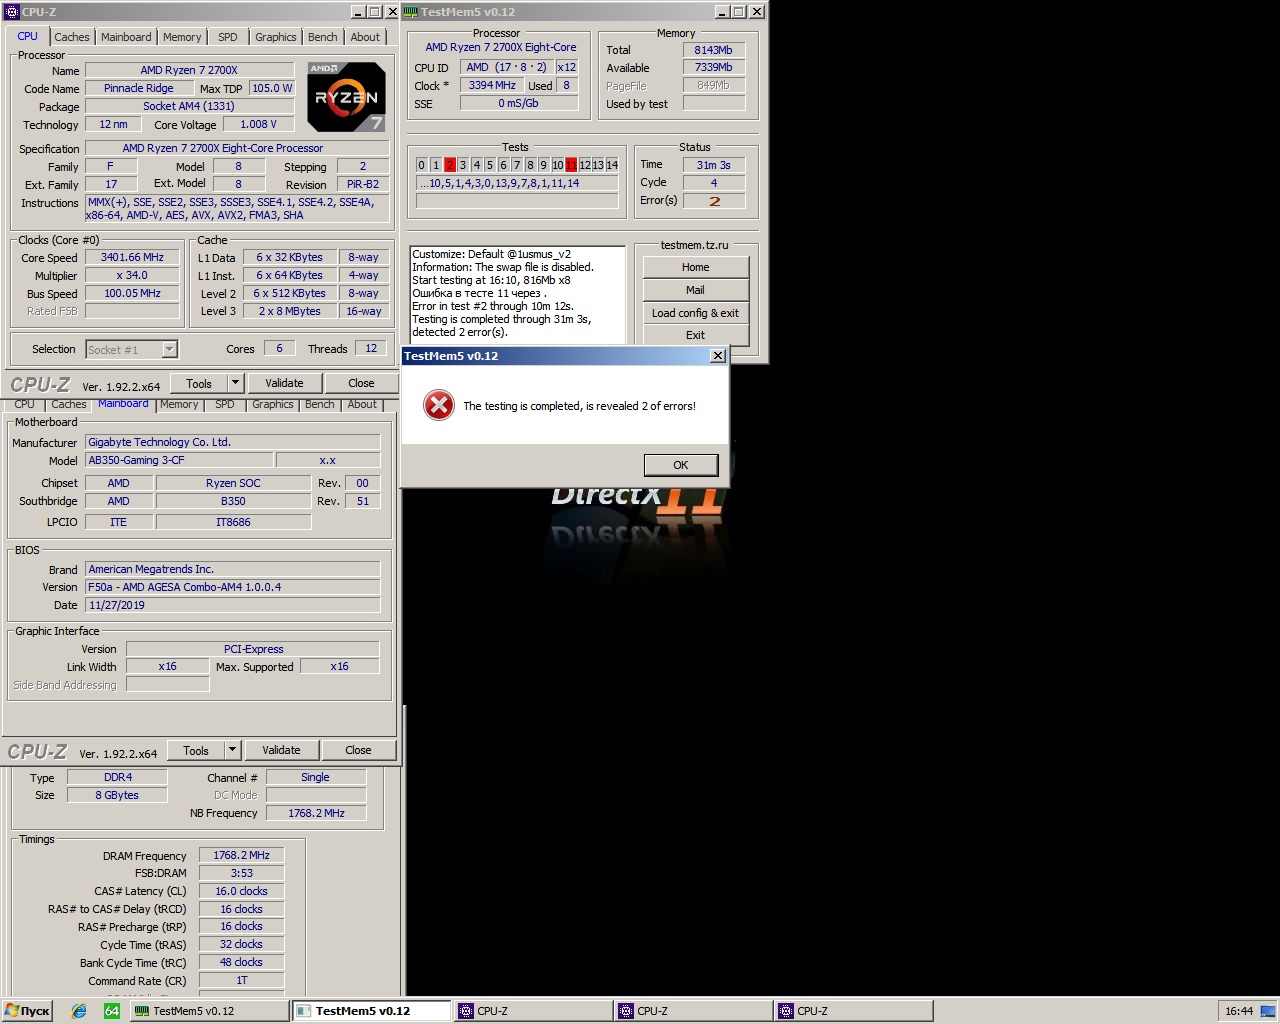This screenshot has height=1024, width=1280.
Task: Click the TestMem5 Total memory value 8143Mb
Action: pyautogui.click(x=714, y=50)
